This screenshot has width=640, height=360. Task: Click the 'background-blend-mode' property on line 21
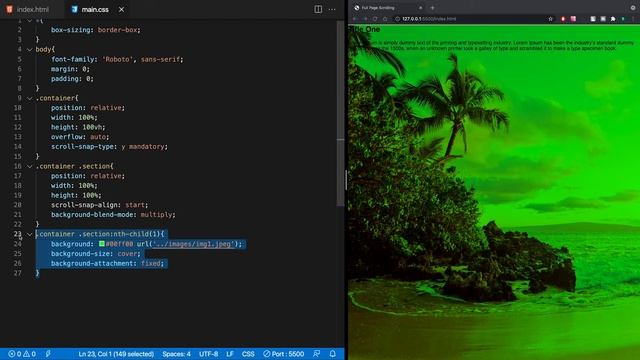click(x=94, y=215)
